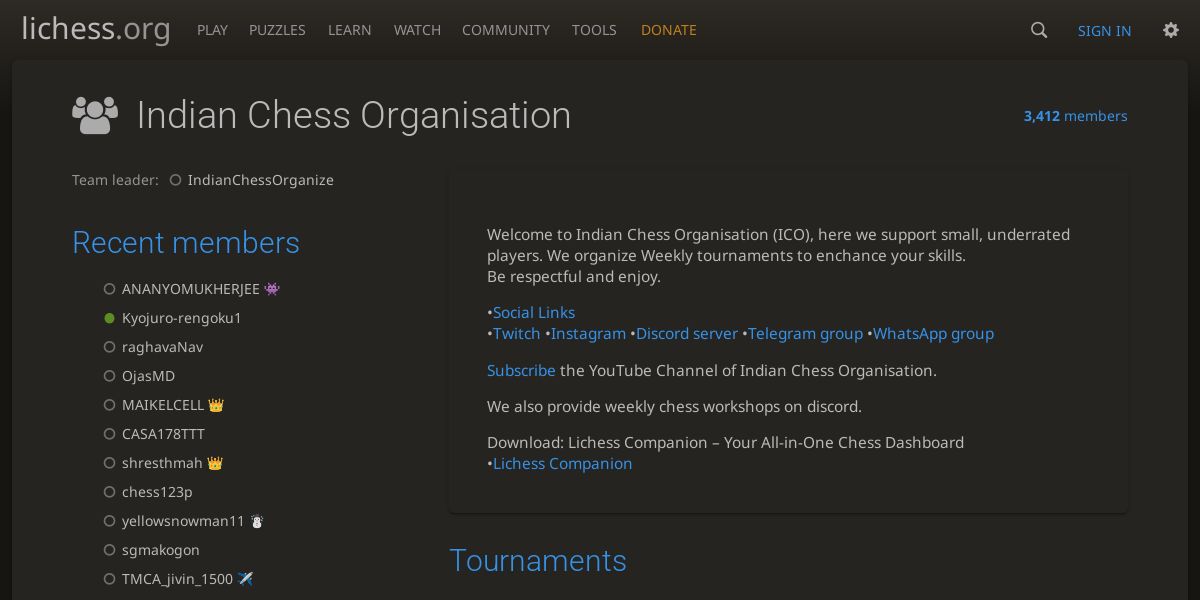This screenshot has height=600, width=1200.
Task: Click Subscribe YouTube link
Action: coord(521,370)
